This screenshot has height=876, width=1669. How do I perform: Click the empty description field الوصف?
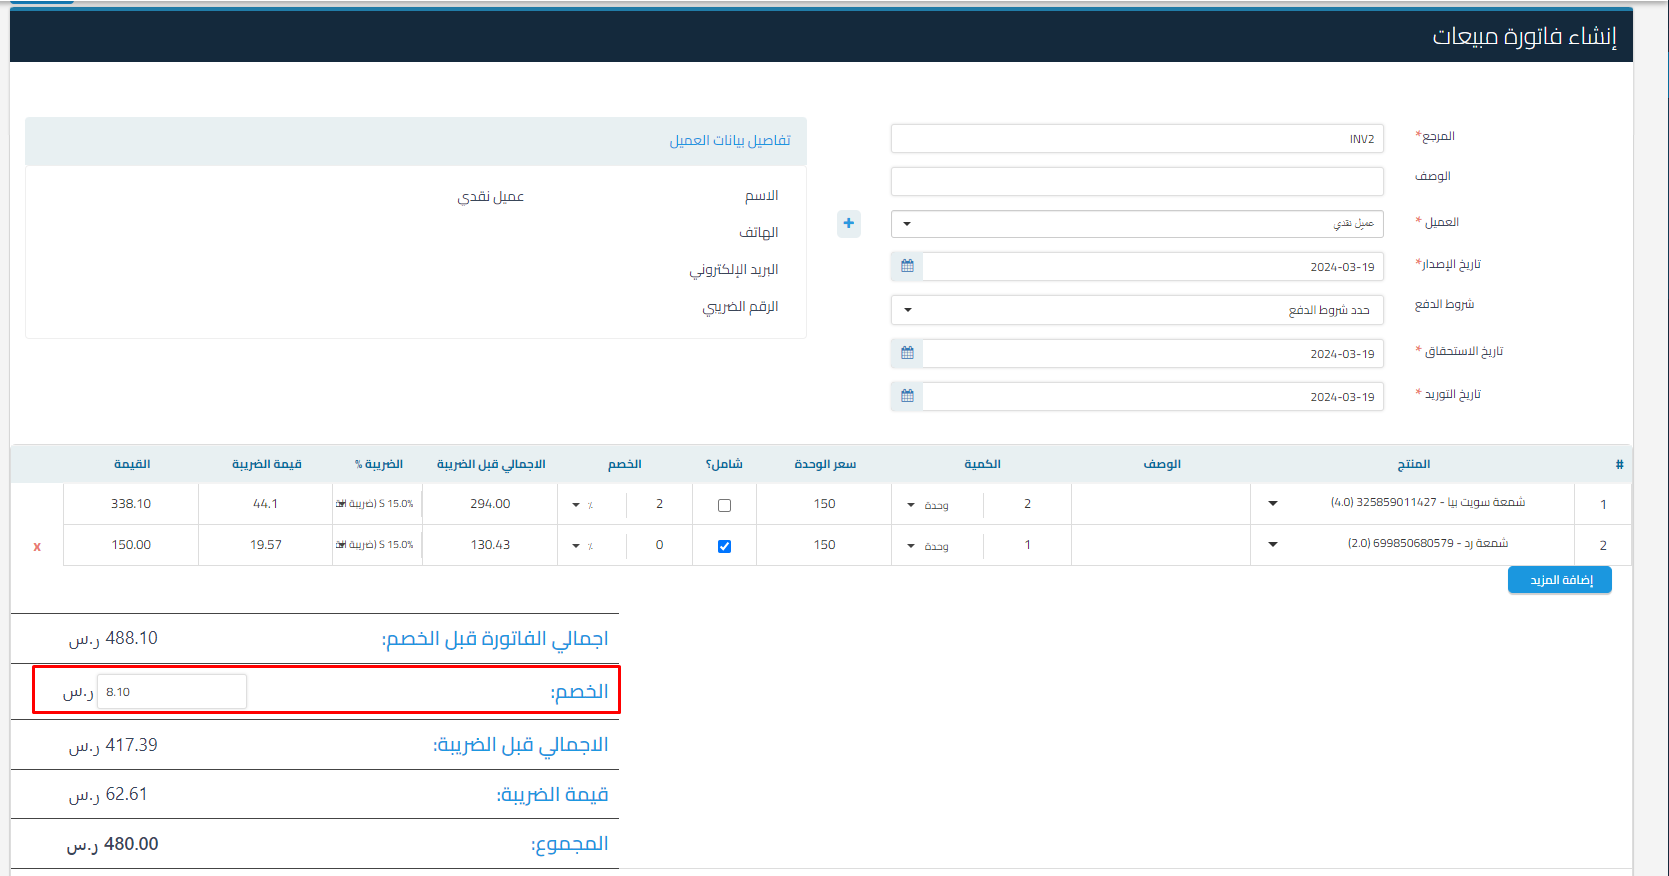[x=1137, y=181]
